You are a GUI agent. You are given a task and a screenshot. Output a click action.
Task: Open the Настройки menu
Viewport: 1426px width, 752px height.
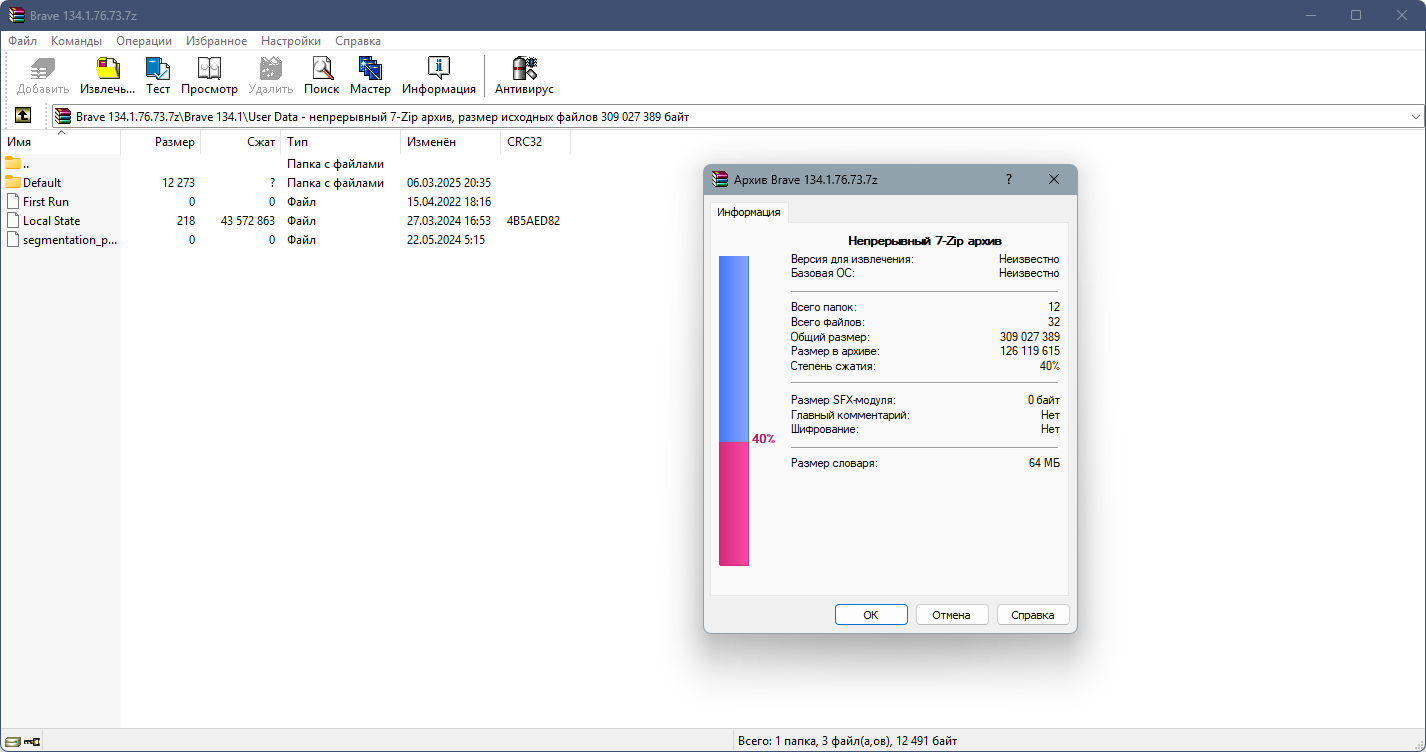291,41
